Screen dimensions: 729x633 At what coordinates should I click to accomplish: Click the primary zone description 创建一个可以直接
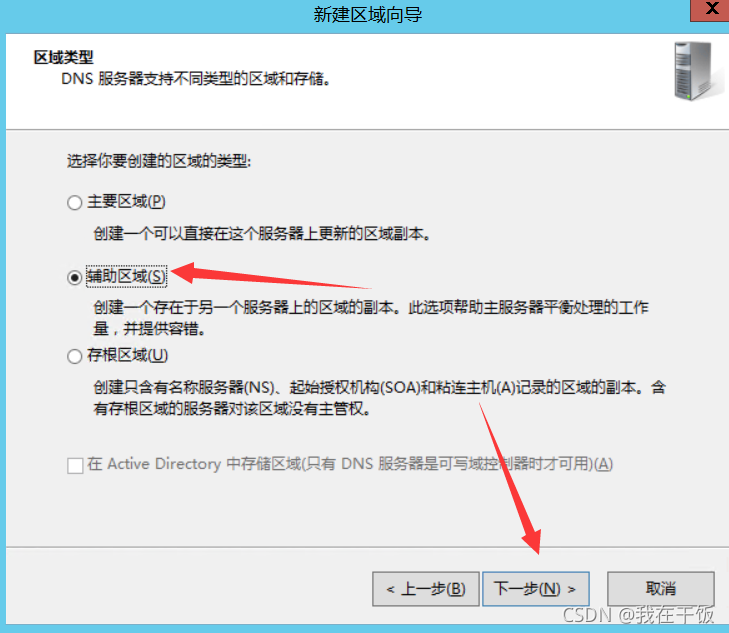262,233
